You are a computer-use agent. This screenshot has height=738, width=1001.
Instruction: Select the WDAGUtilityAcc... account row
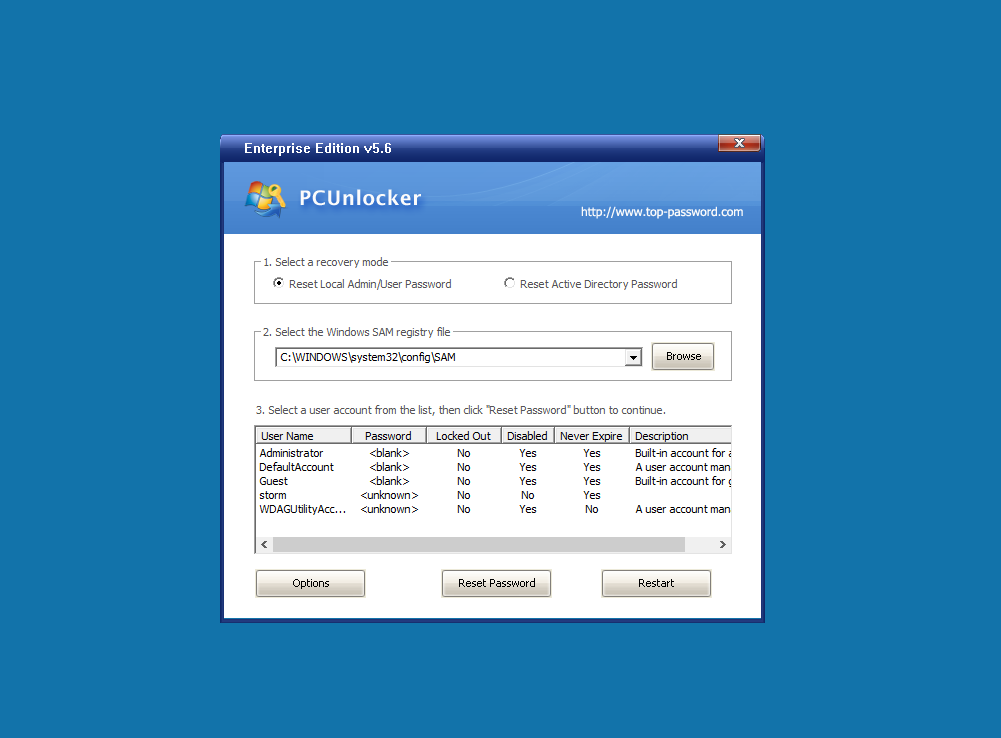pos(493,509)
